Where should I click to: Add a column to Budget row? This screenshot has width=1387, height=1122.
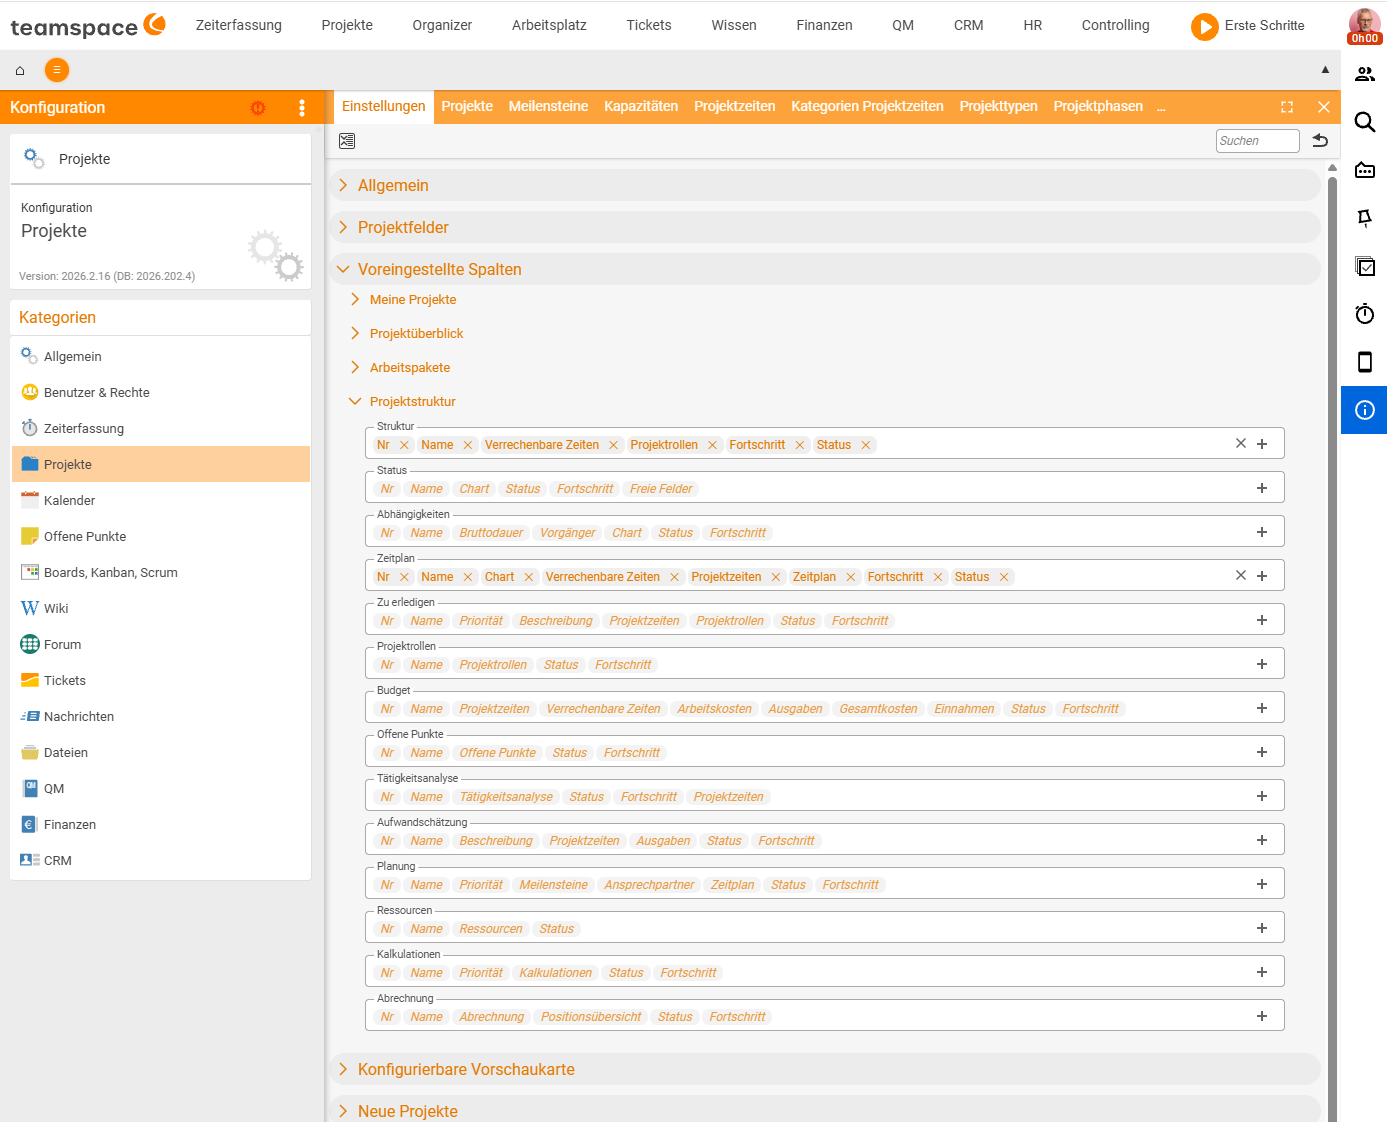tap(1262, 708)
